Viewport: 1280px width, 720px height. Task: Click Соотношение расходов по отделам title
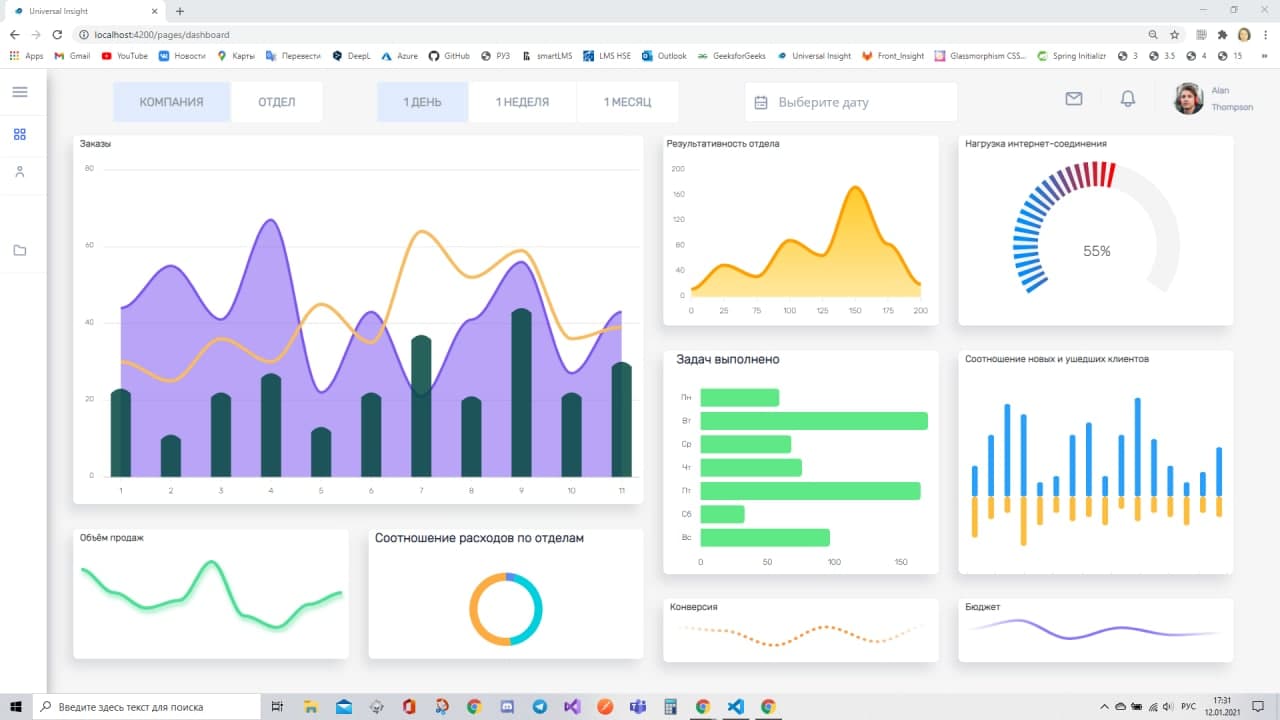tap(479, 538)
